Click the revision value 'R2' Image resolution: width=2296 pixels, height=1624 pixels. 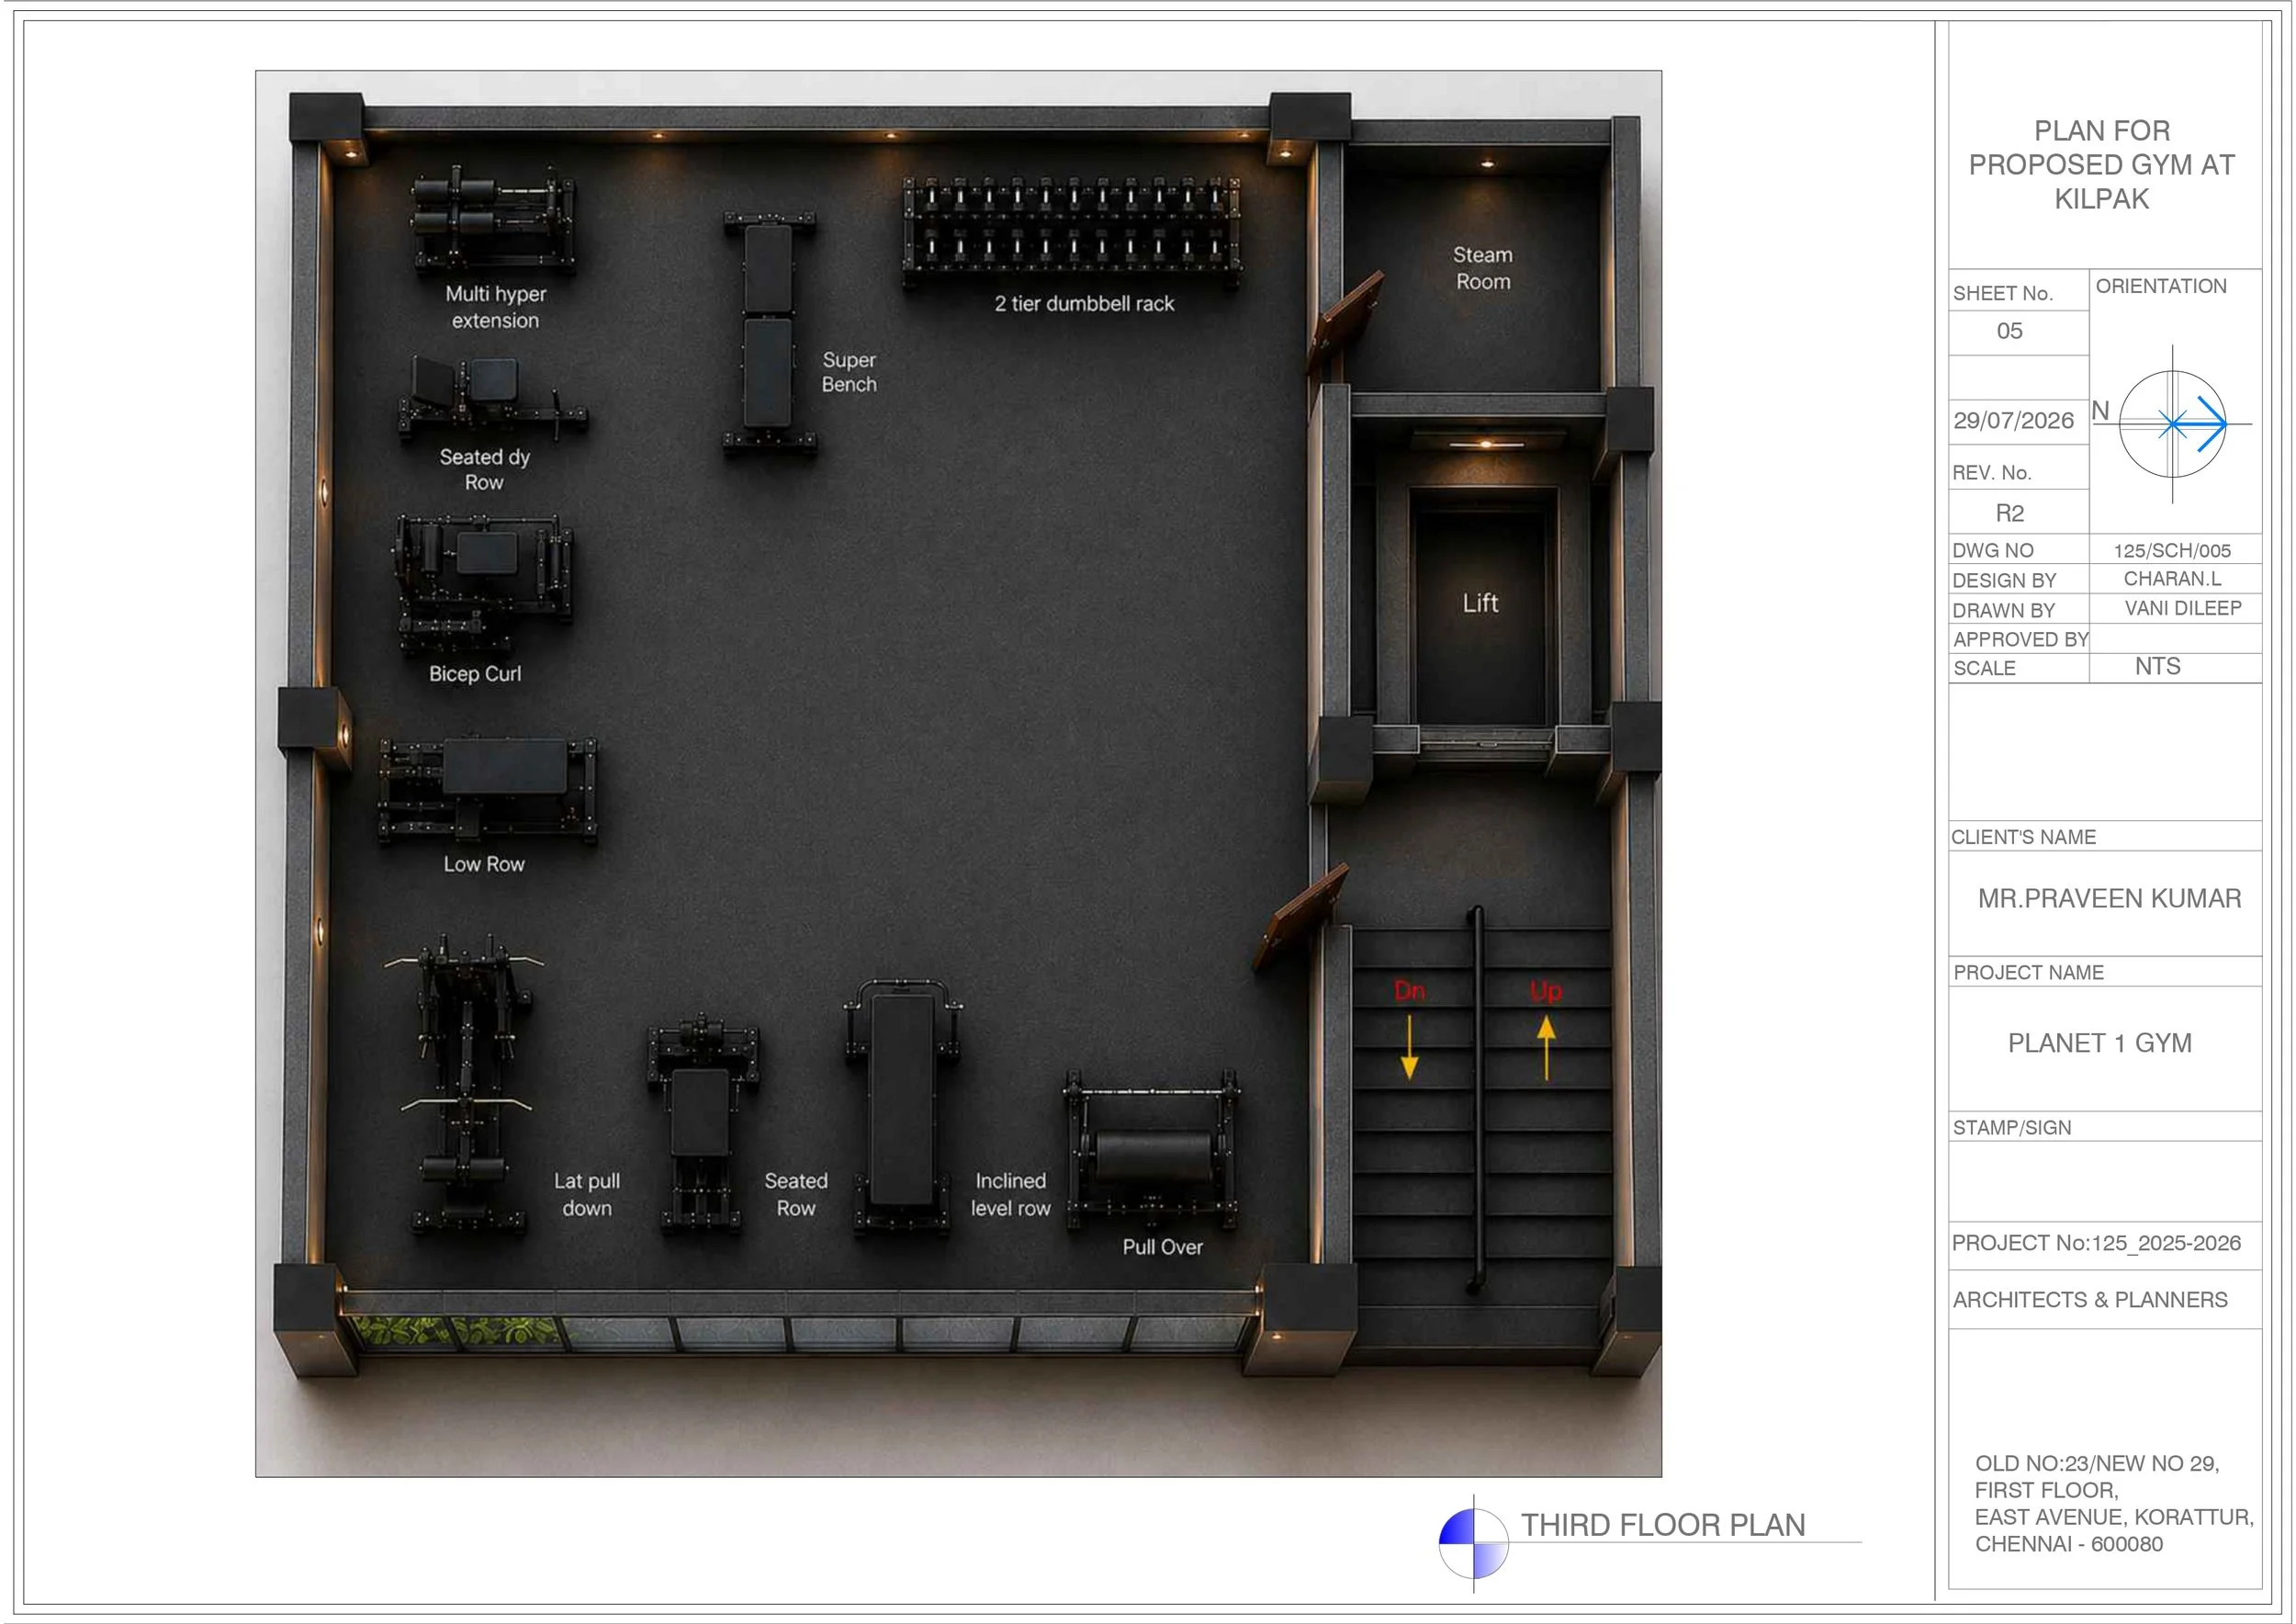pos(2009,513)
